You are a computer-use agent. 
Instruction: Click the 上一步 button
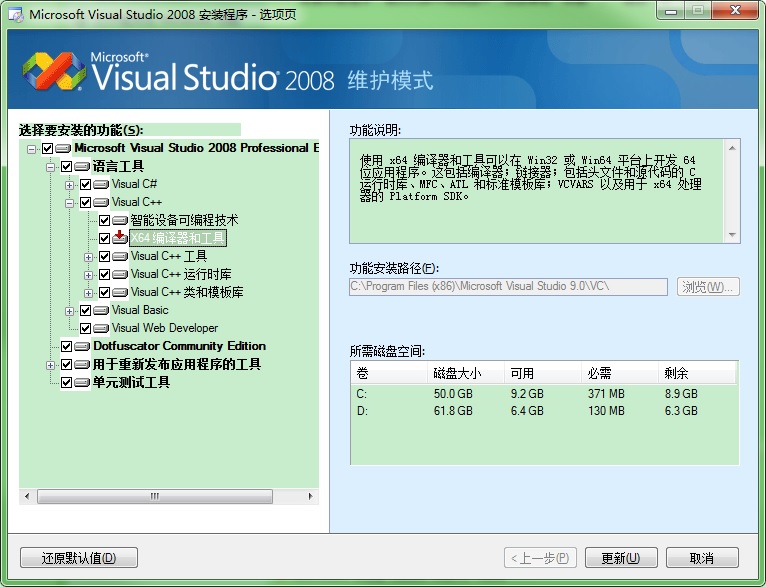[540, 558]
